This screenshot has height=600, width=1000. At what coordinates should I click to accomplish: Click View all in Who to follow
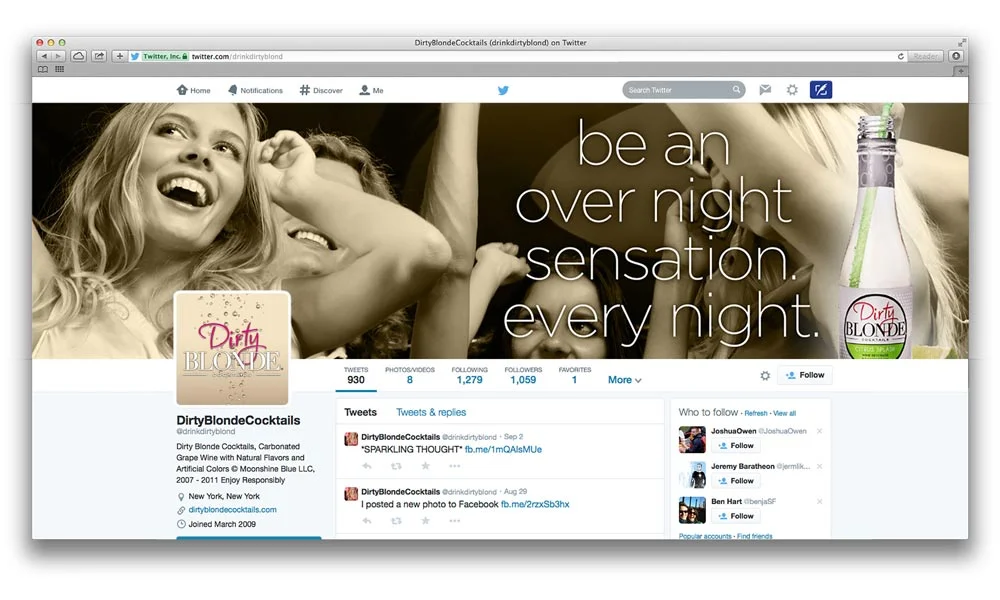click(784, 413)
